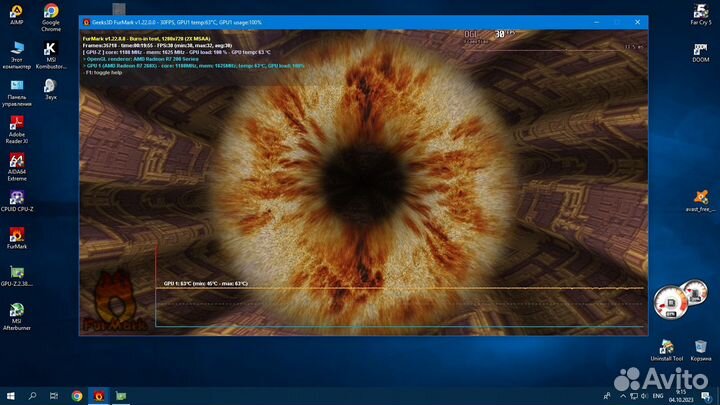Viewport: 720px width, 405px height.
Task: Click the FurMark taskbar button
Action: (99, 395)
